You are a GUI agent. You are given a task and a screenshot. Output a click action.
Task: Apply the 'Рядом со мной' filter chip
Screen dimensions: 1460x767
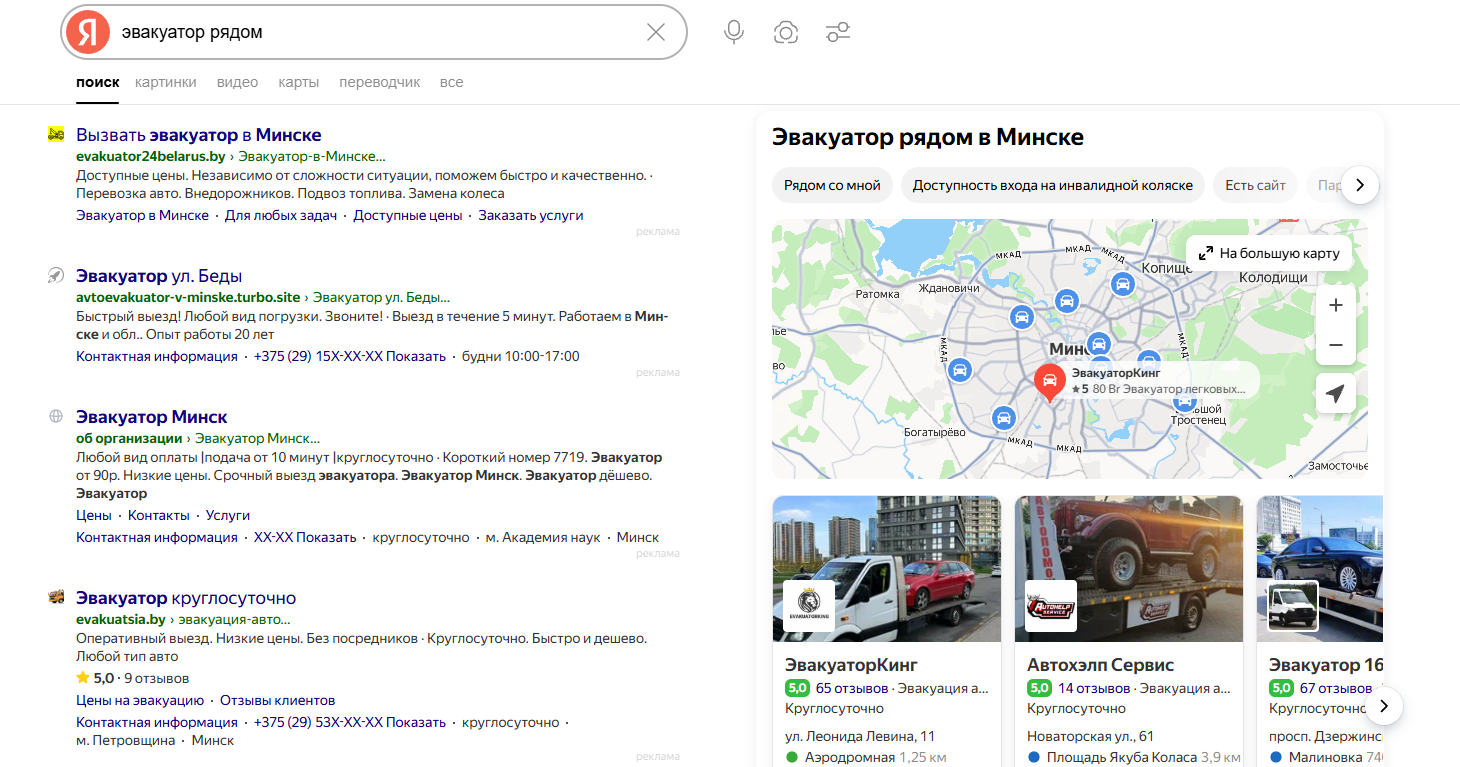832,185
